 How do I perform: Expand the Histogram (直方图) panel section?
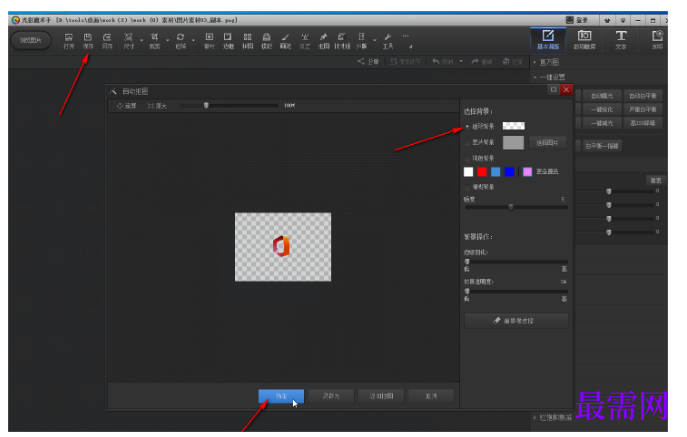pos(535,62)
